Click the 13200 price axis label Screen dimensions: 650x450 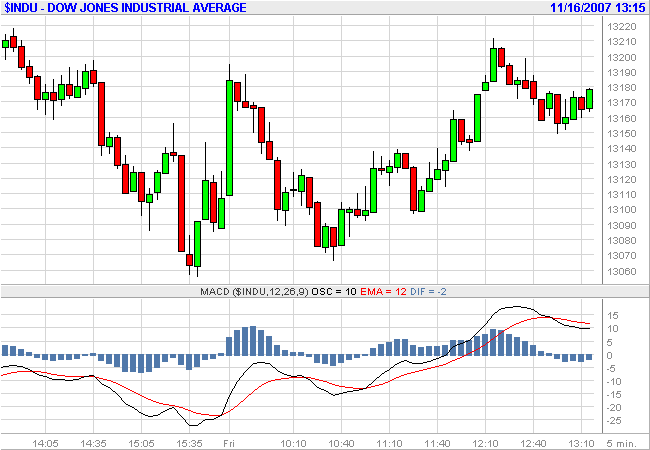pyautogui.click(x=621, y=58)
